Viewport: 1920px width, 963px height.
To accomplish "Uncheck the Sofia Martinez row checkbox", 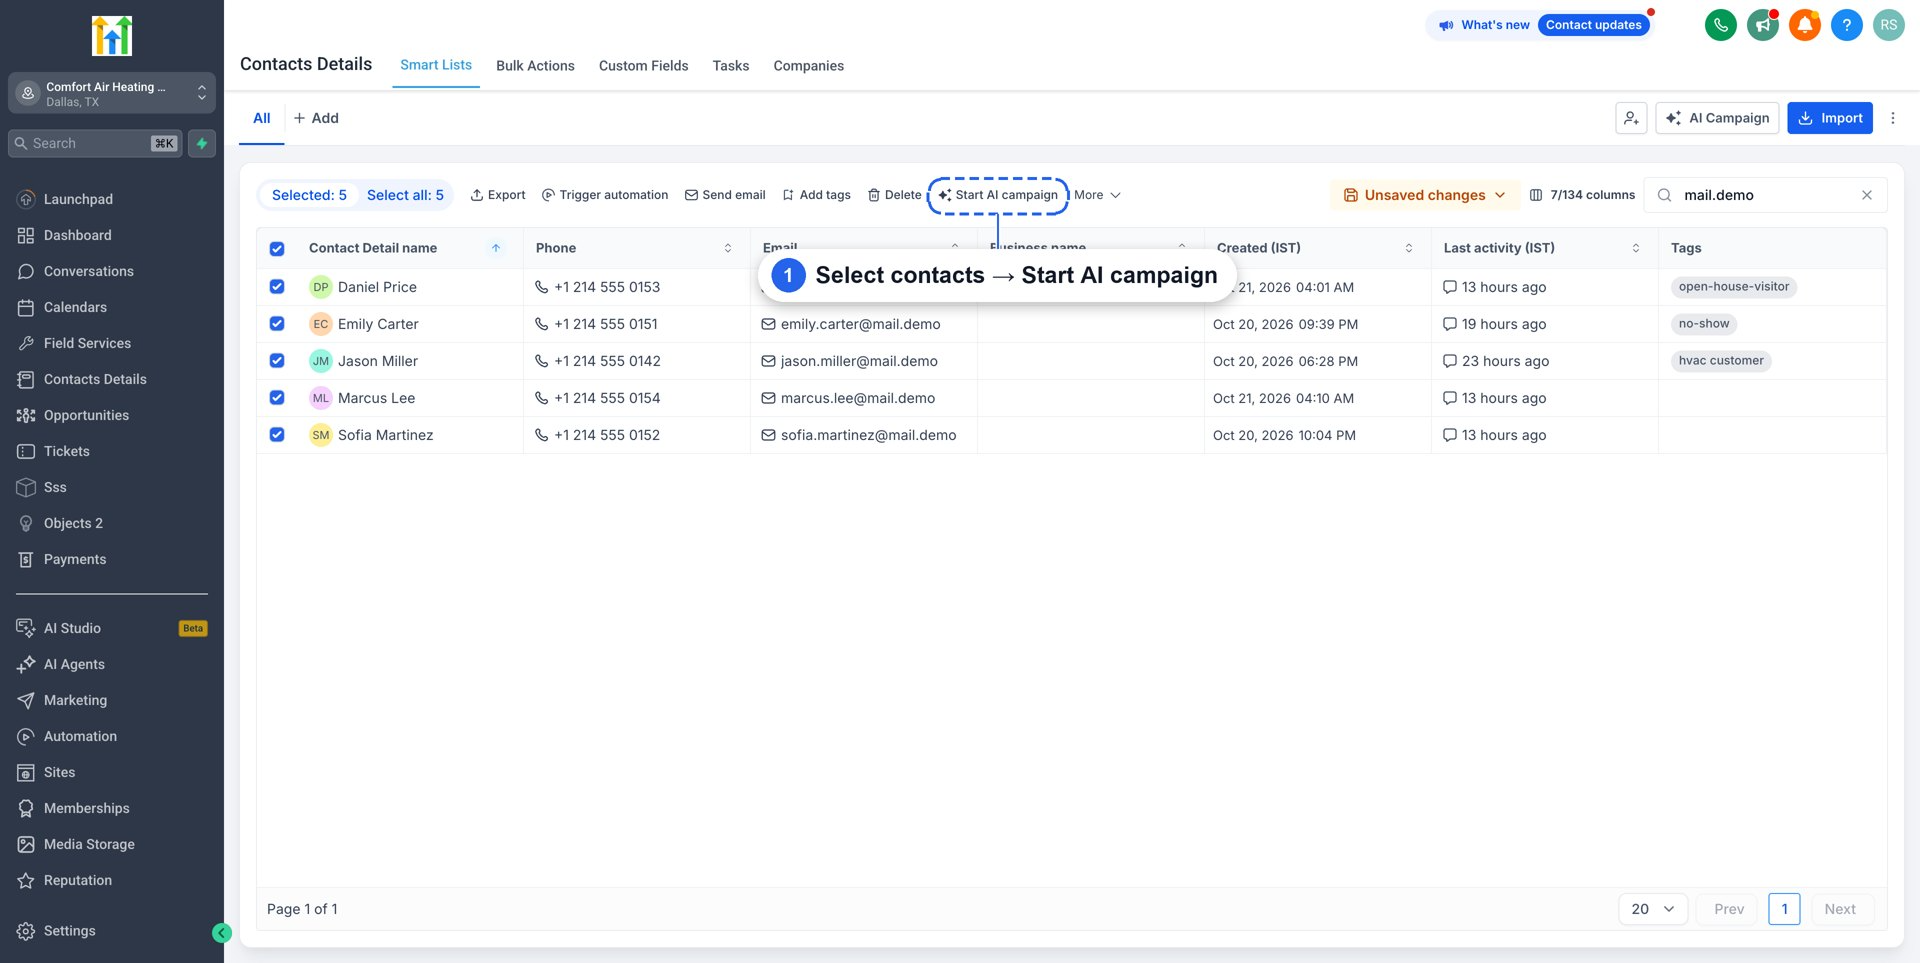I will tap(277, 435).
